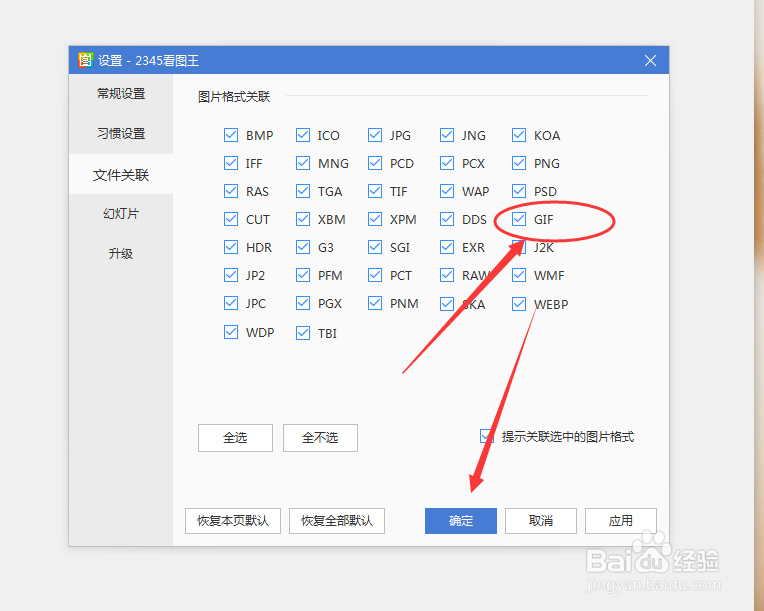Toggle the PSD format checkbox
The image size is (764, 611).
coord(519,191)
